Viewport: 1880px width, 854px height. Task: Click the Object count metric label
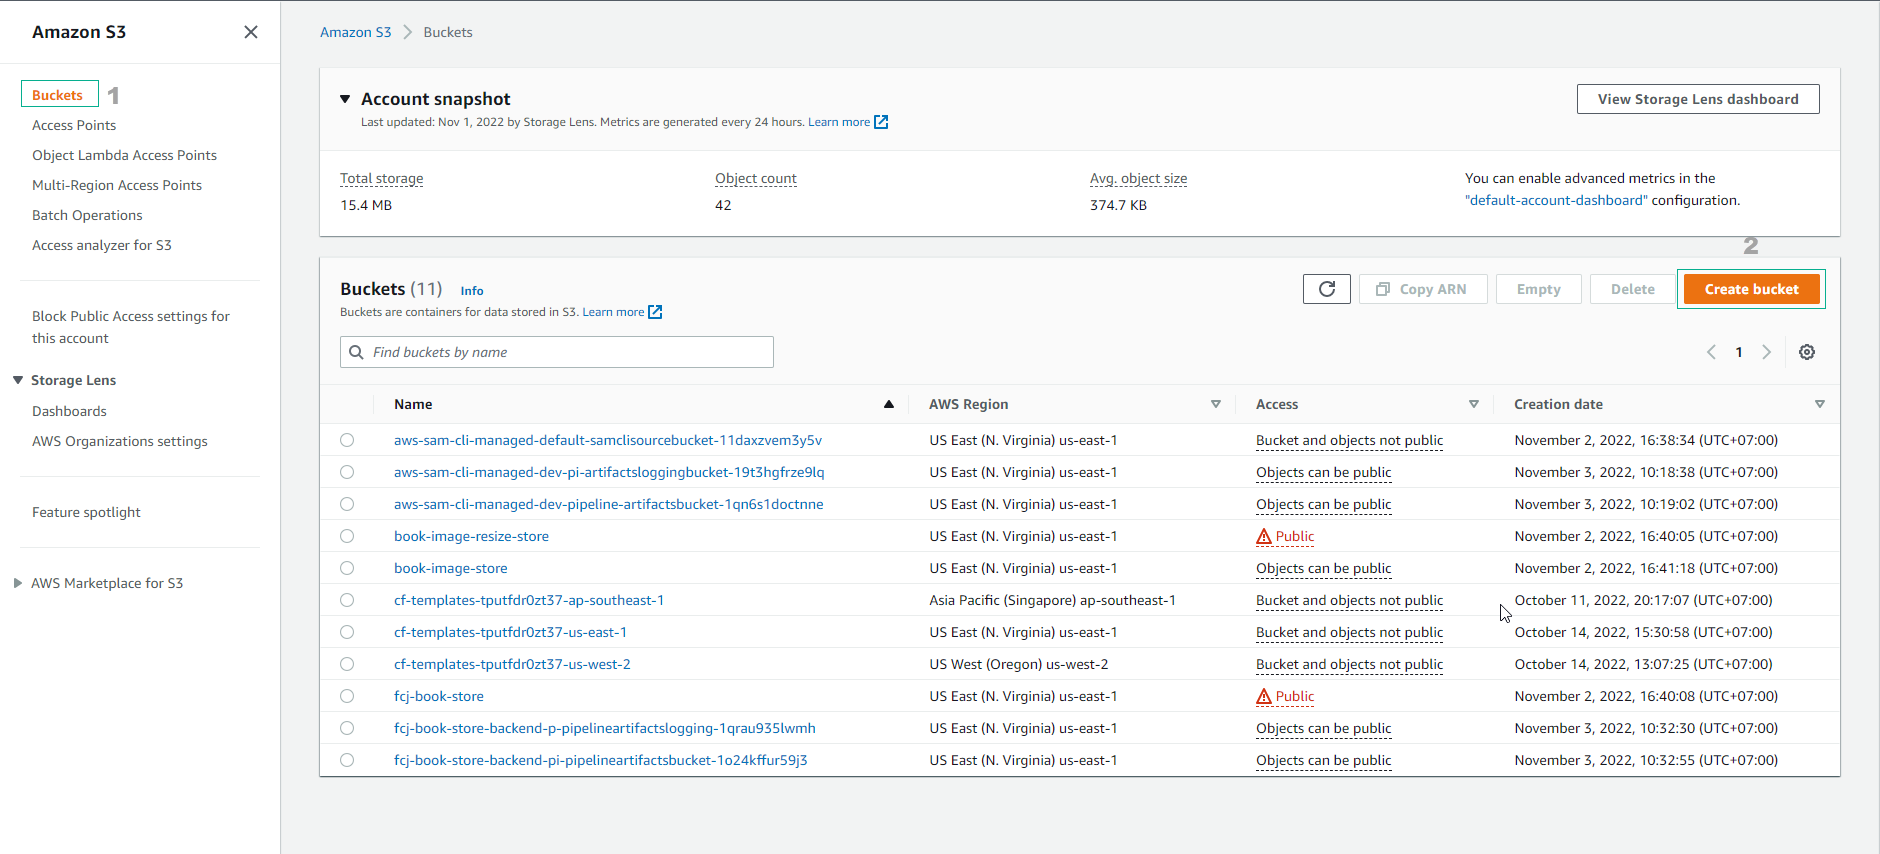click(756, 179)
